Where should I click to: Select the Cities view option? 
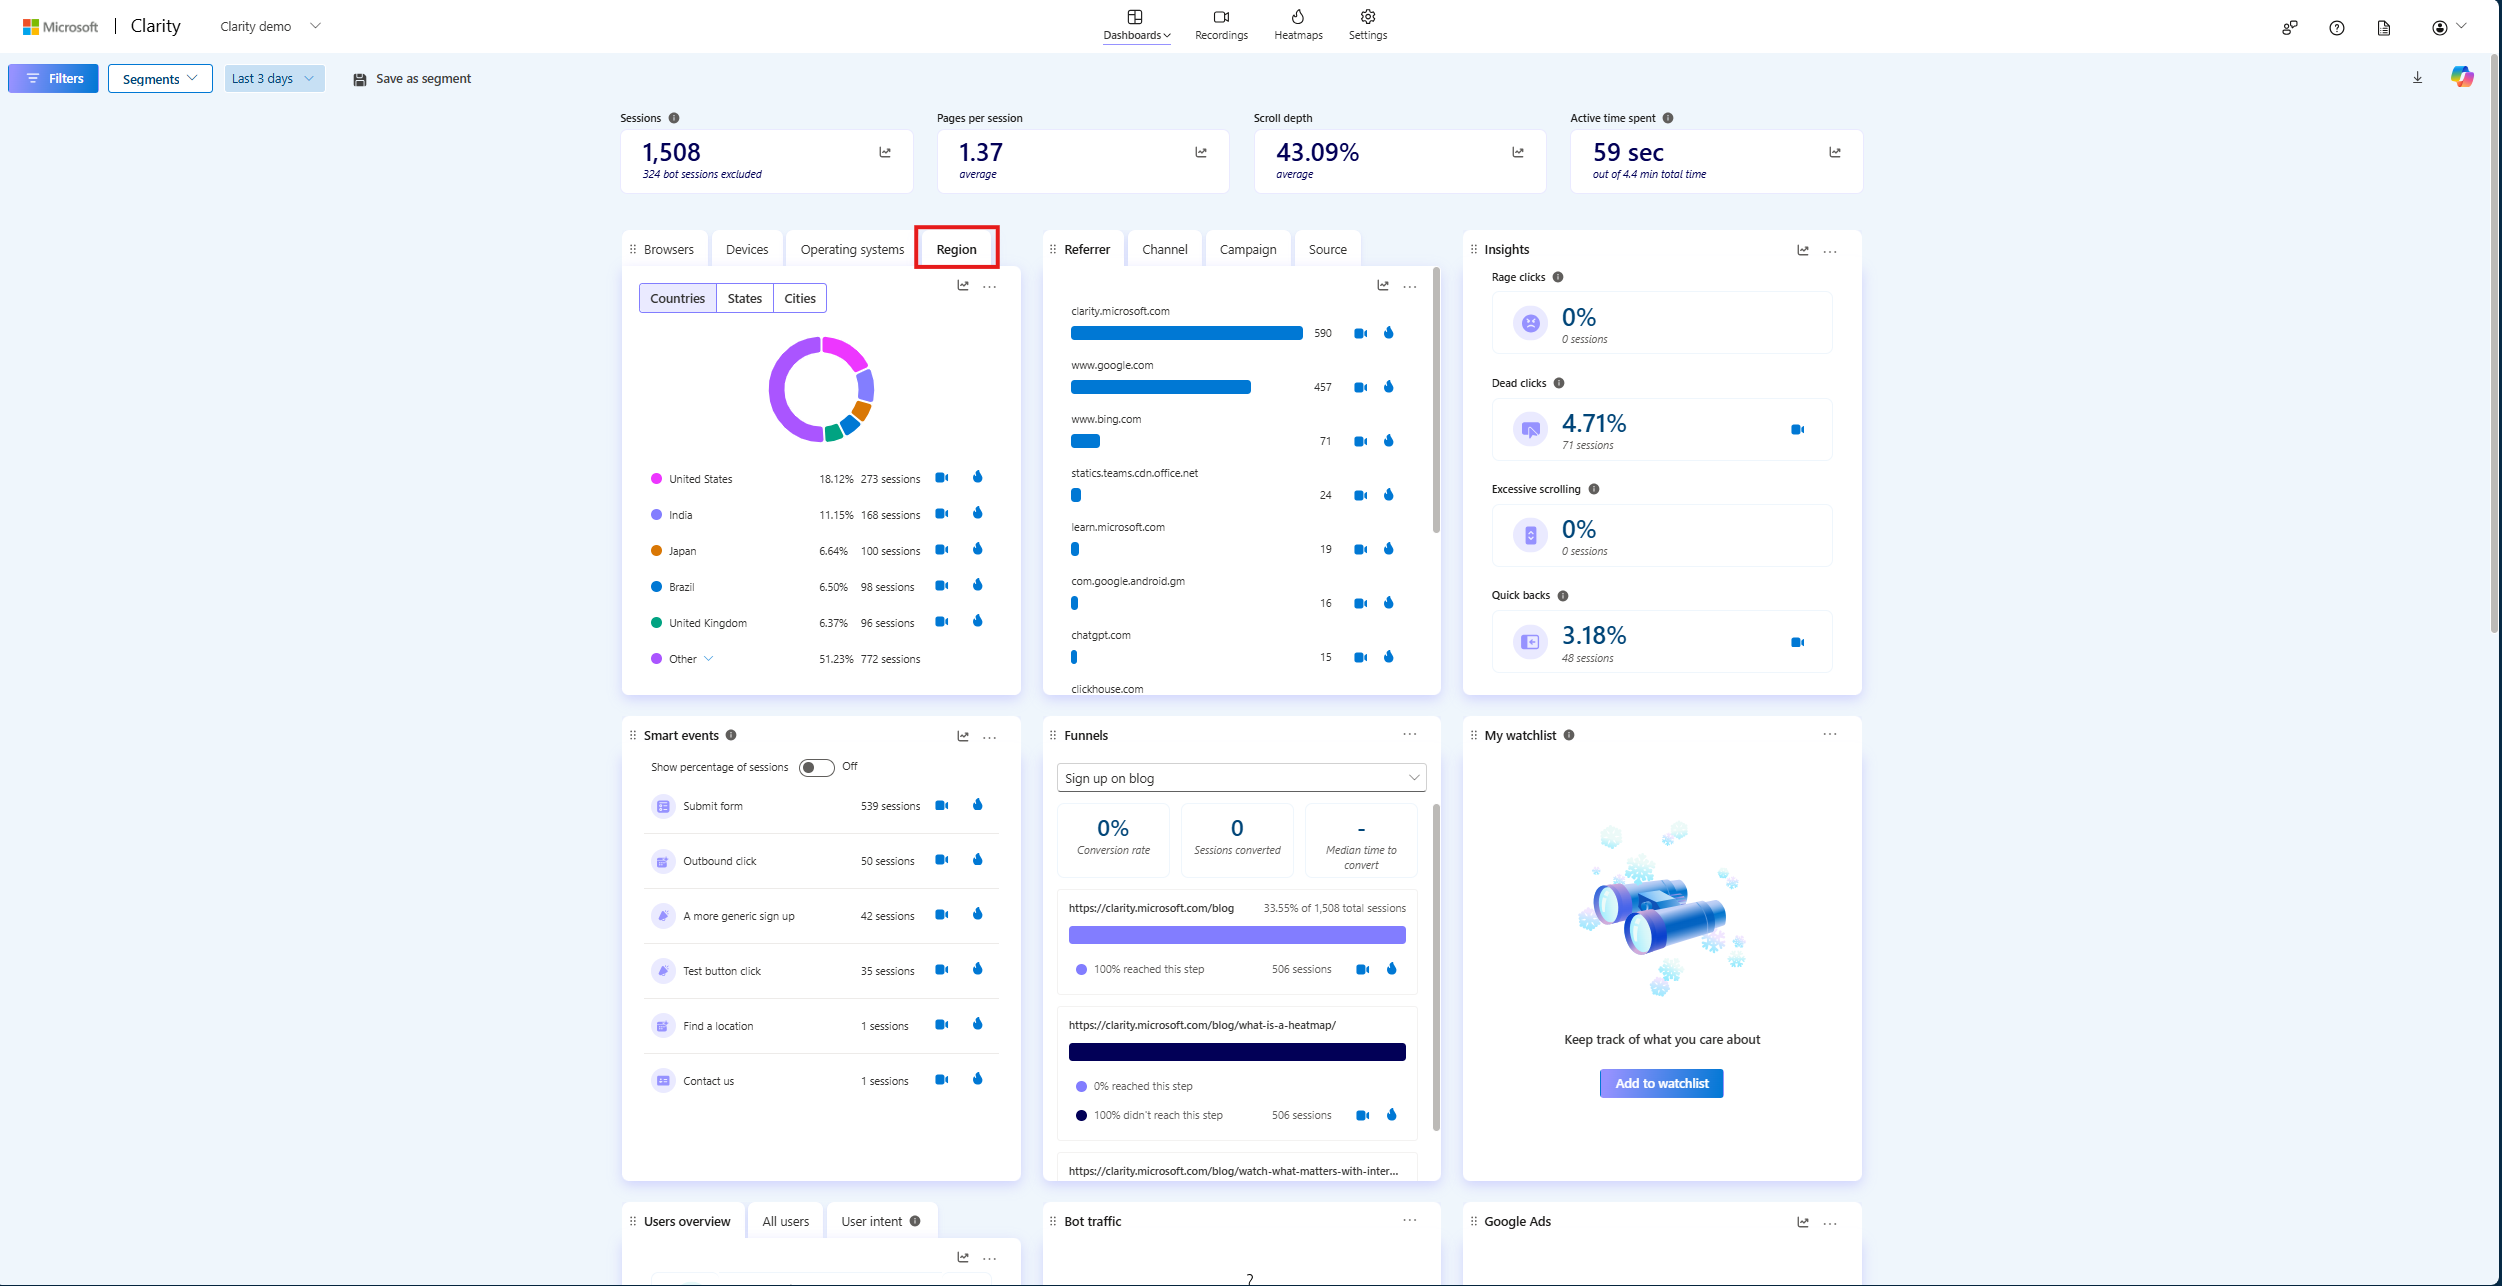pyautogui.click(x=800, y=298)
